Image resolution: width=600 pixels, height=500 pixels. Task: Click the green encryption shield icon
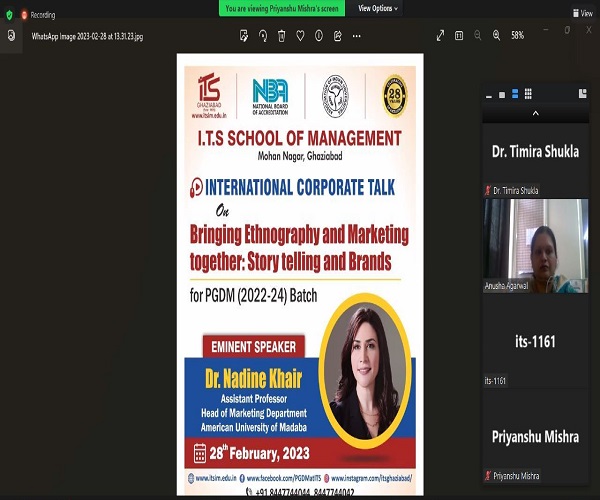[x=9, y=15]
